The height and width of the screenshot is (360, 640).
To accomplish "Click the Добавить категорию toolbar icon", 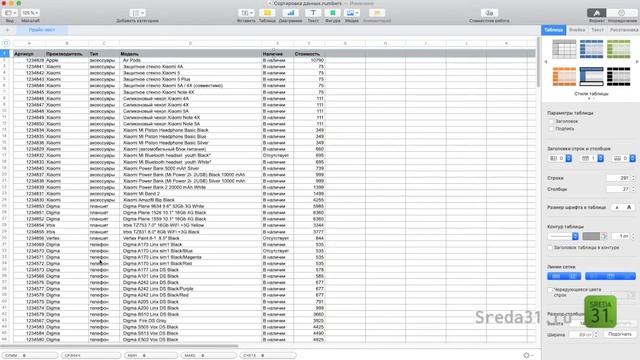I will pyautogui.click(x=137, y=13).
